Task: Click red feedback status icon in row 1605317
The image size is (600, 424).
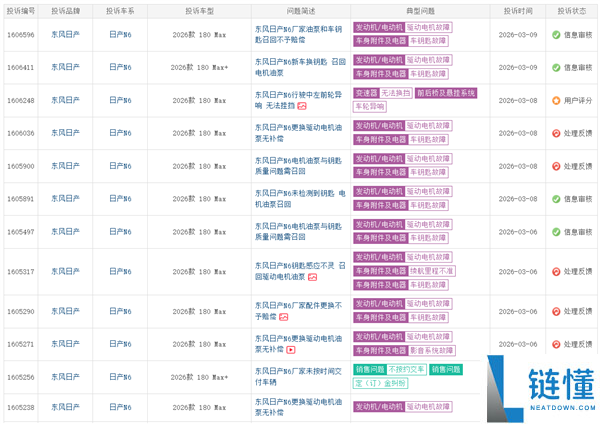Action: (556, 272)
